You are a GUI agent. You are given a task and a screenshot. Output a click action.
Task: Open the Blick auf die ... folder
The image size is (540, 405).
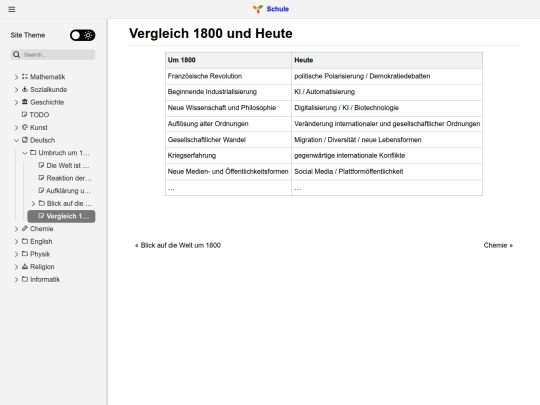pos(69,204)
